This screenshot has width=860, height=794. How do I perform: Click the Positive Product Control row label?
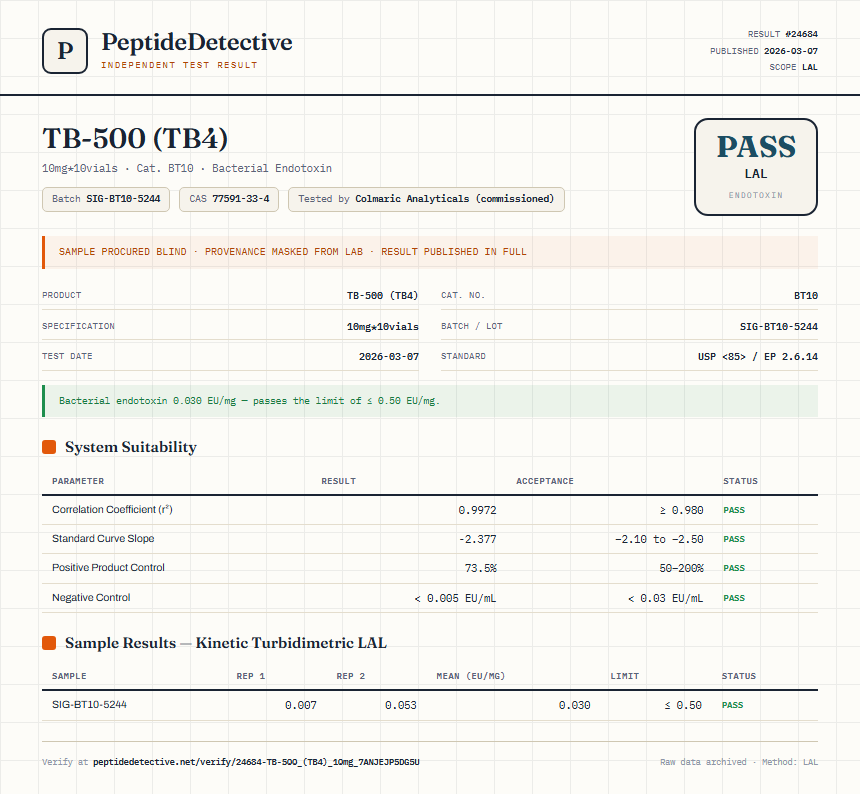(x=108, y=568)
